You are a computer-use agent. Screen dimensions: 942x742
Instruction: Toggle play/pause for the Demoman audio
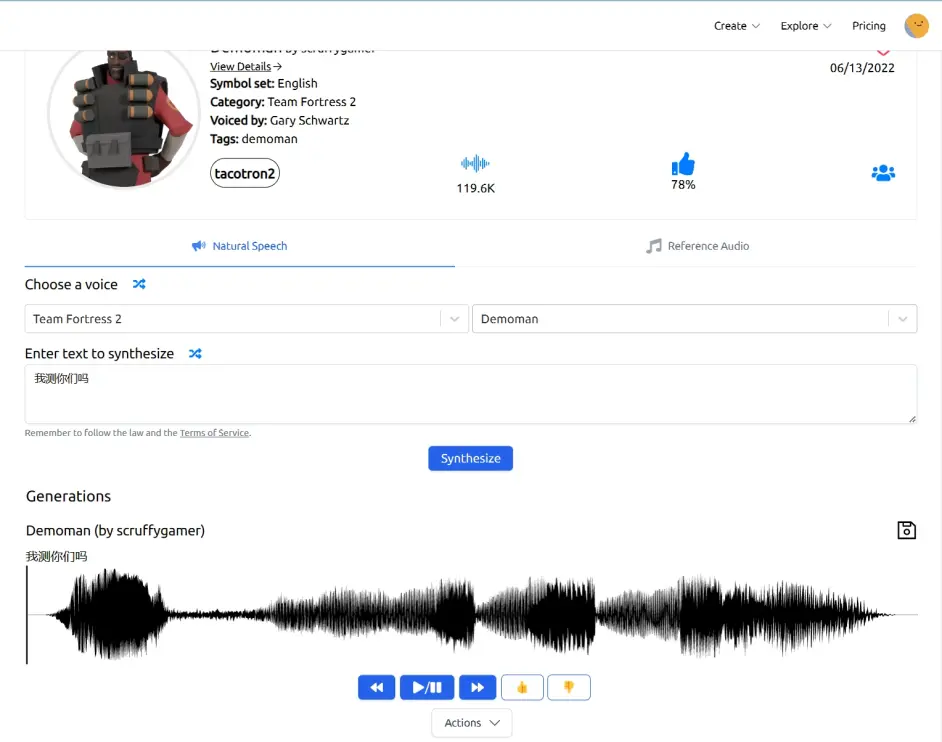(427, 688)
